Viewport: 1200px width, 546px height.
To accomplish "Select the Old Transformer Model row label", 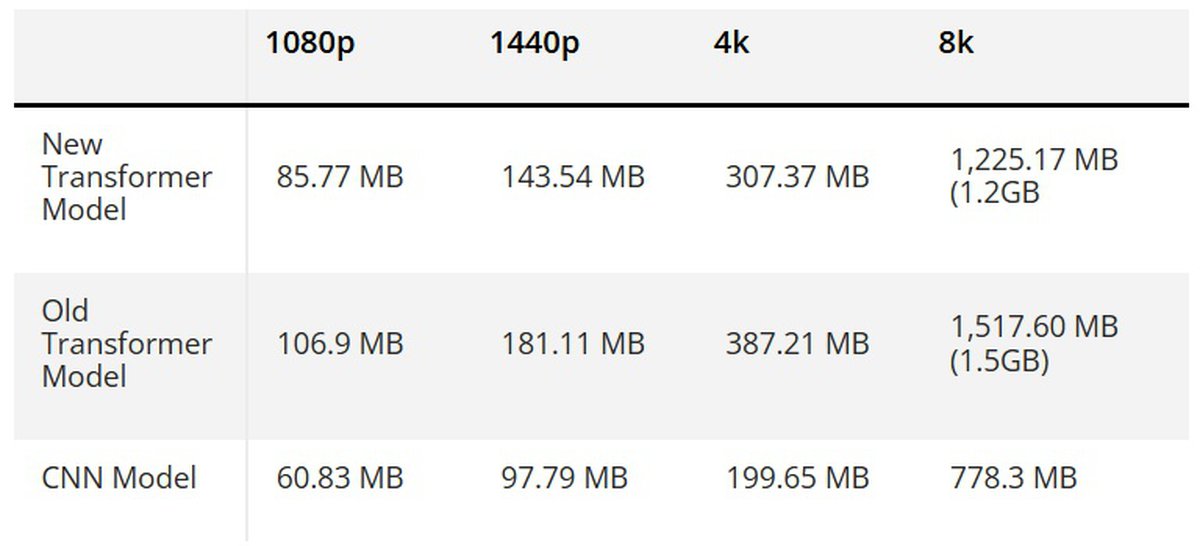I will [127, 343].
